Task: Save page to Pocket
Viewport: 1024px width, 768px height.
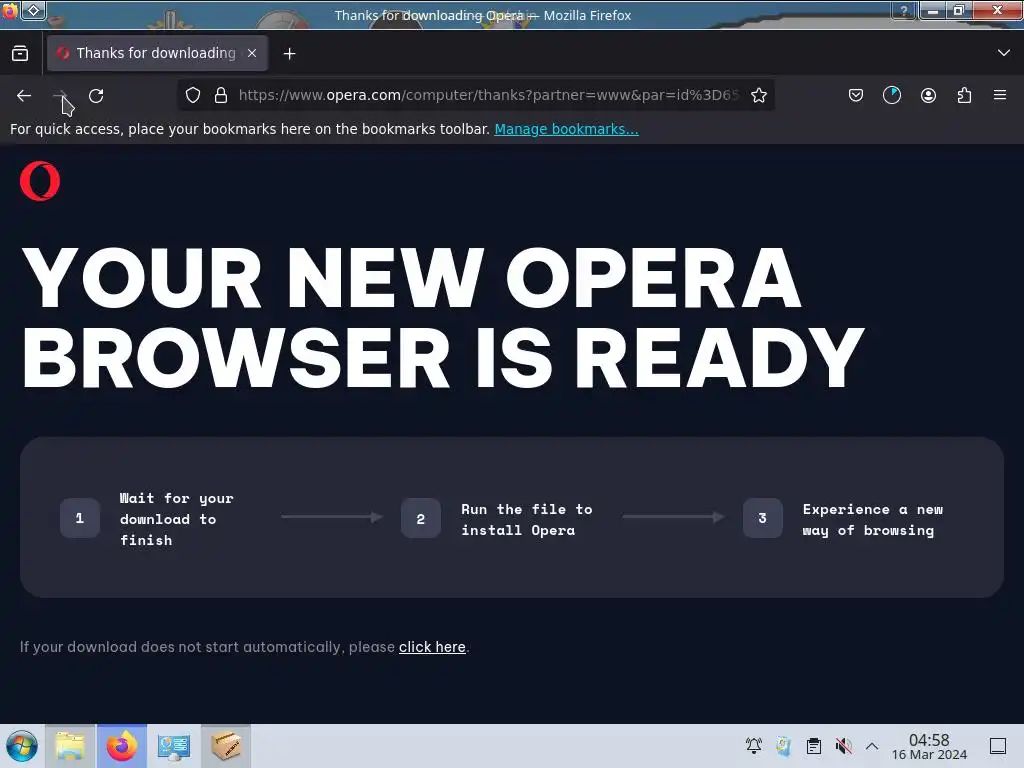Action: [x=856, y=95]
